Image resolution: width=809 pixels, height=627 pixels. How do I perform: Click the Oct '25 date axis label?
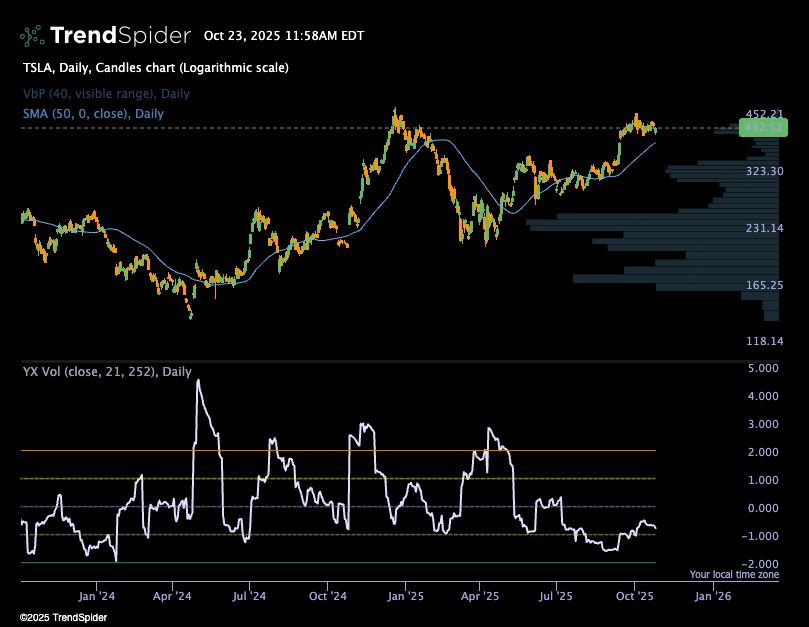634,595
